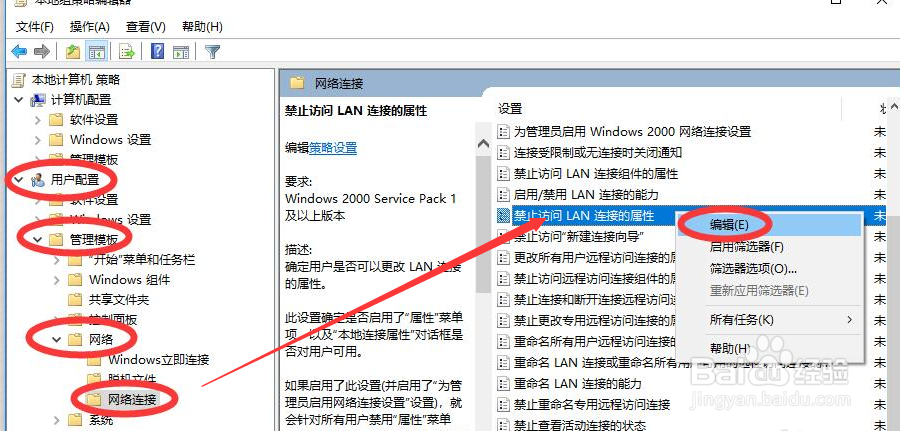Toggle the show/hide action pane icon
Screen dimensions: 900x431
point(181,52)
